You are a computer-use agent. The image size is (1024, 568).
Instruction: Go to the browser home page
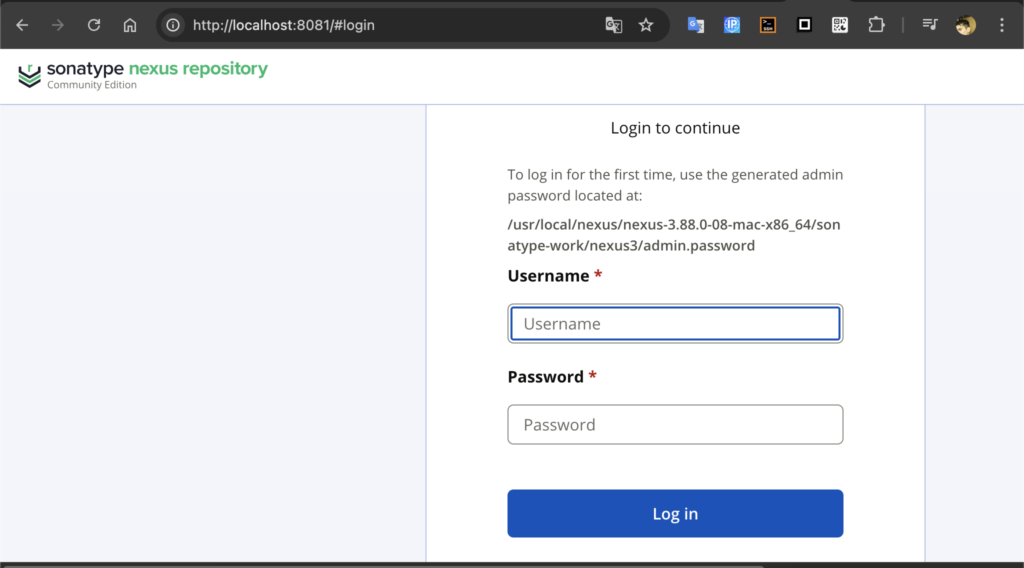[130, 25]
